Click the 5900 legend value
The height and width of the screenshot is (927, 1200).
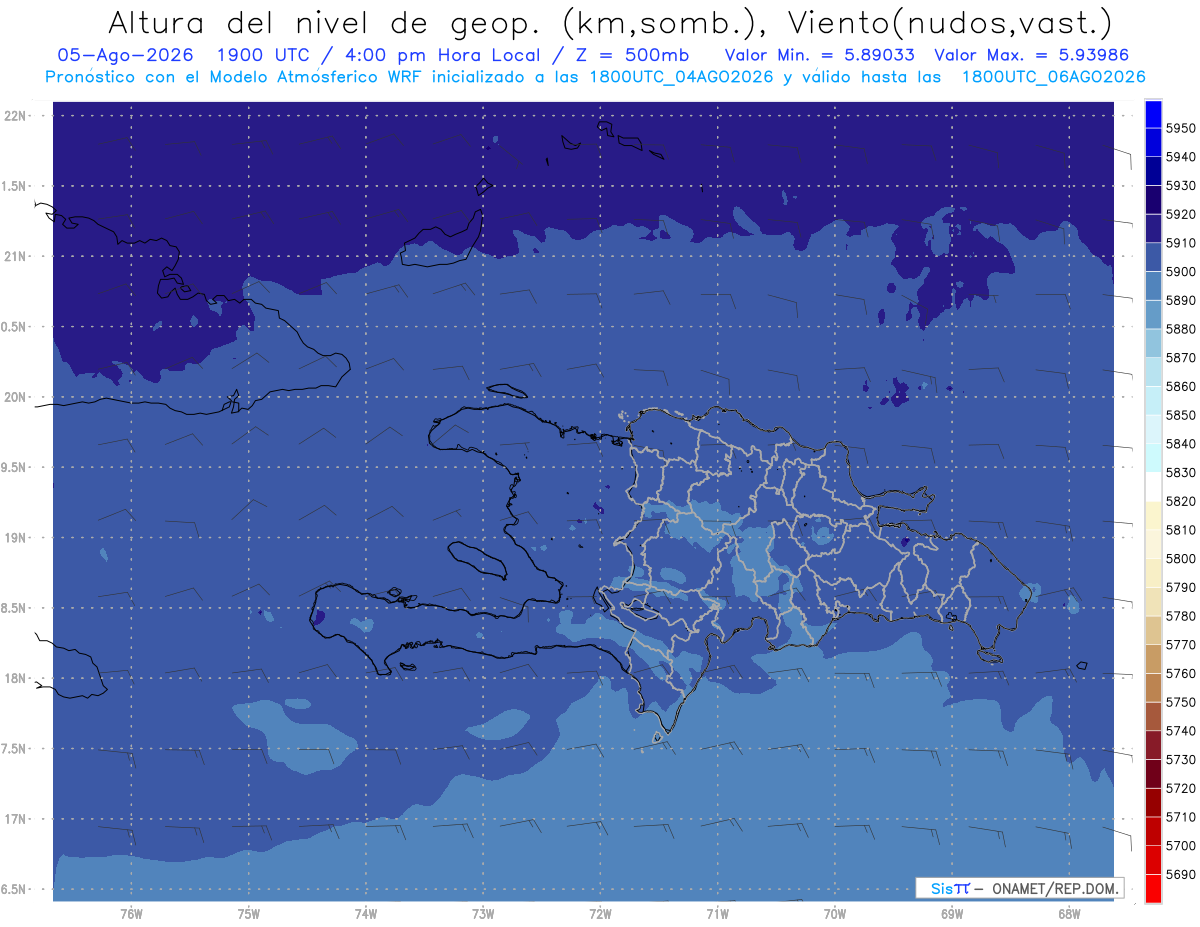(x=1181, y=272)
